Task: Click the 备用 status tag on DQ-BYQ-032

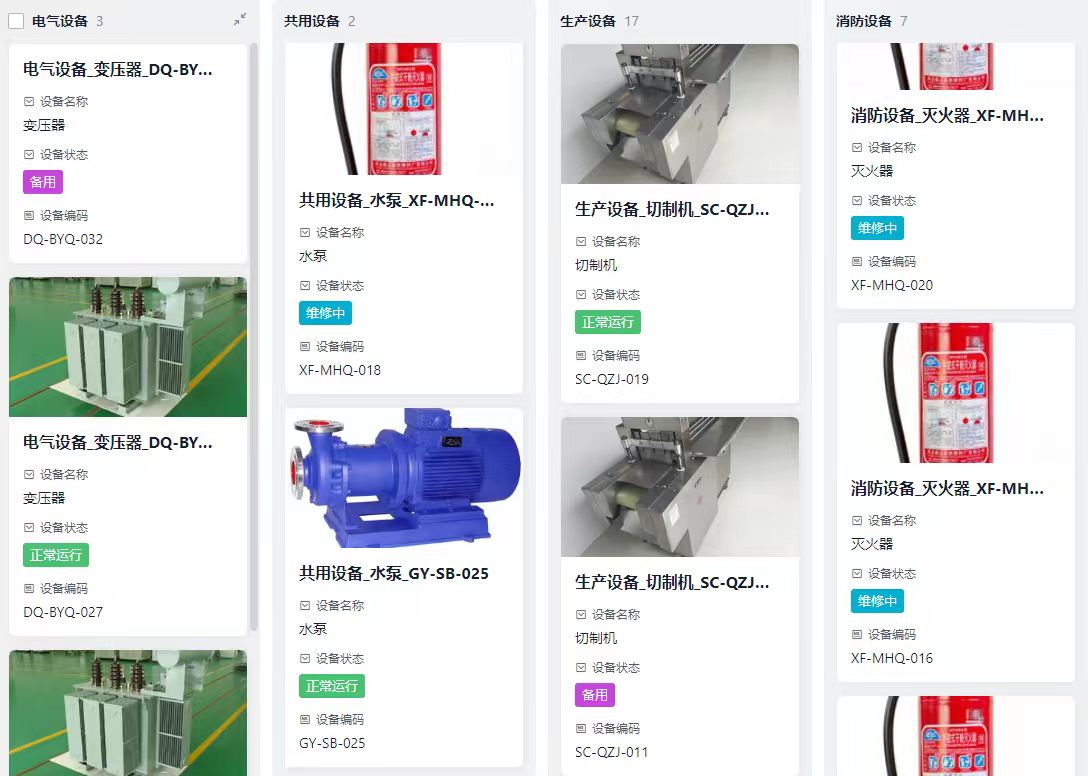Action: (x=43, y=182)
